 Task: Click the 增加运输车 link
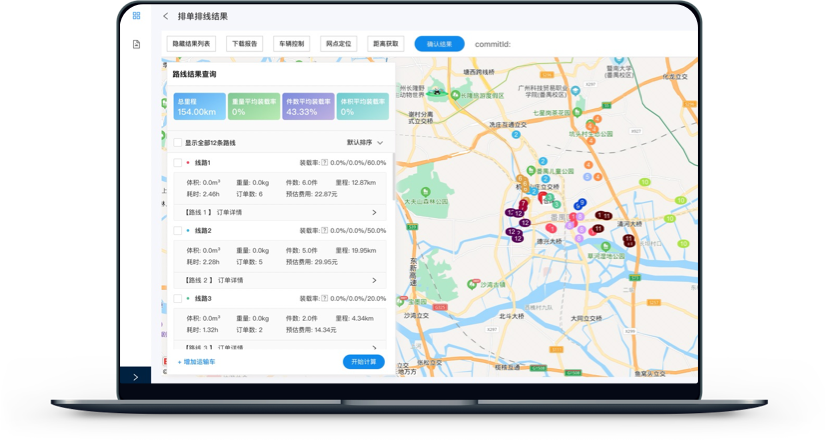tap(197, 361)
